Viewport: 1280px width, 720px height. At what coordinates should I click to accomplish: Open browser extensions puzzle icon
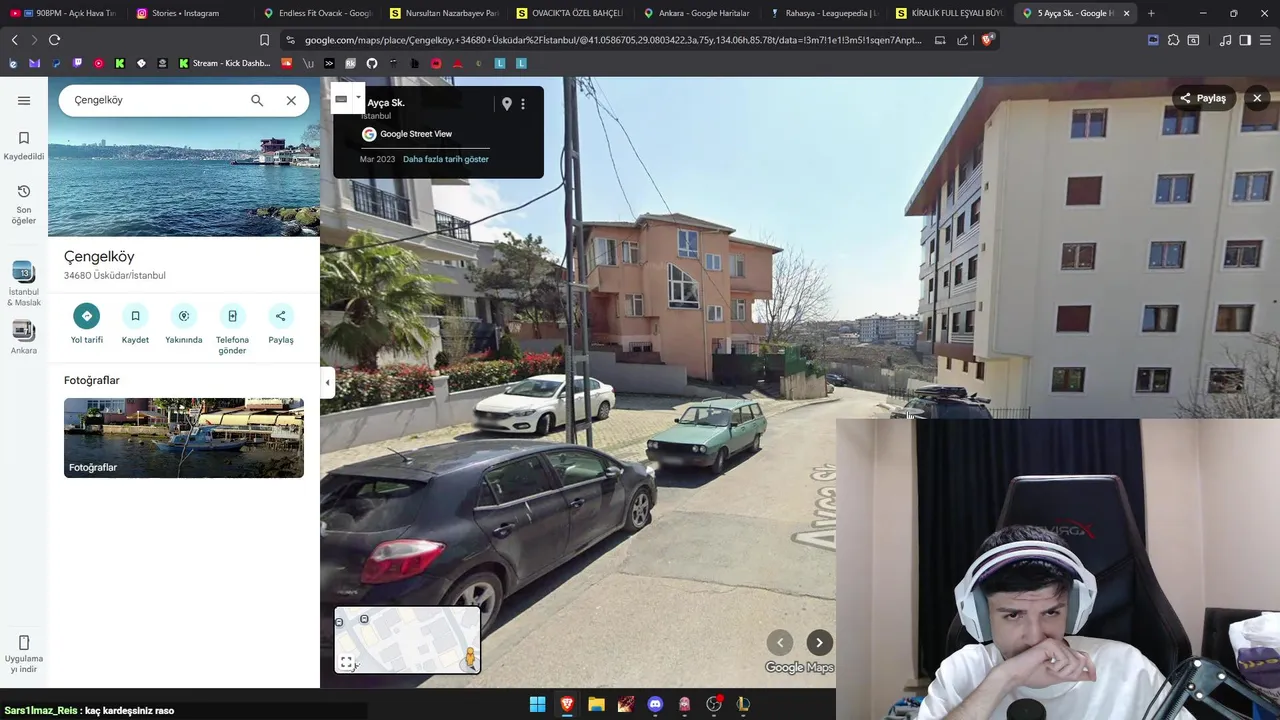(x=1173, y=40)
